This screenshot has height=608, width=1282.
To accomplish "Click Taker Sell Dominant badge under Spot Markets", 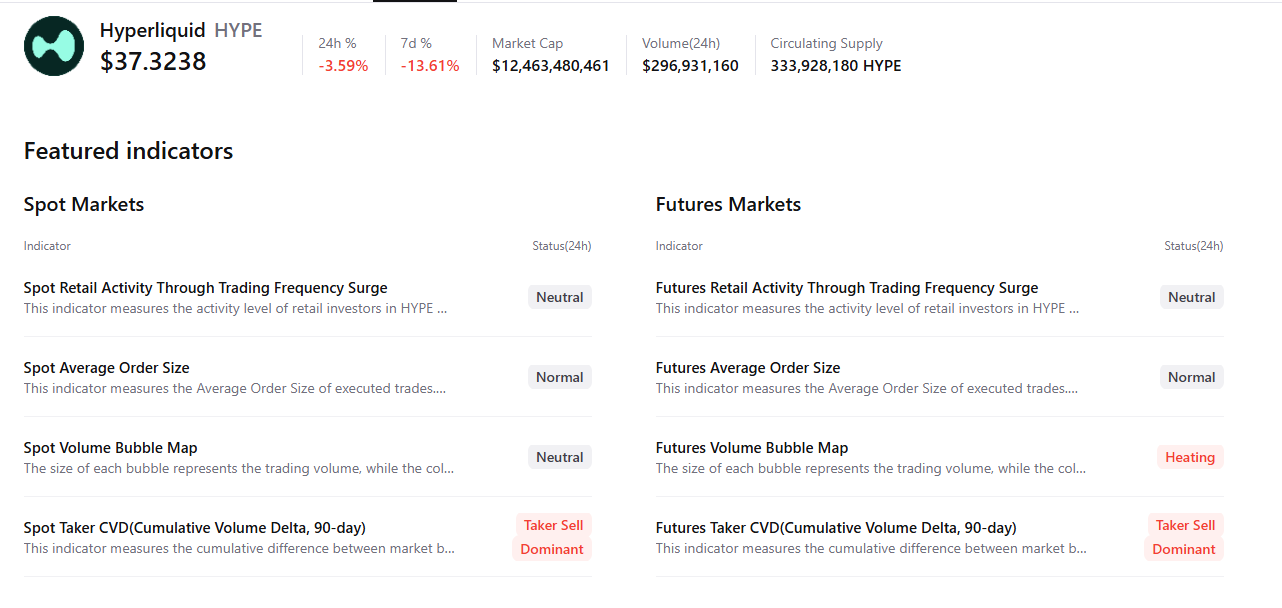I will [552, 537].
